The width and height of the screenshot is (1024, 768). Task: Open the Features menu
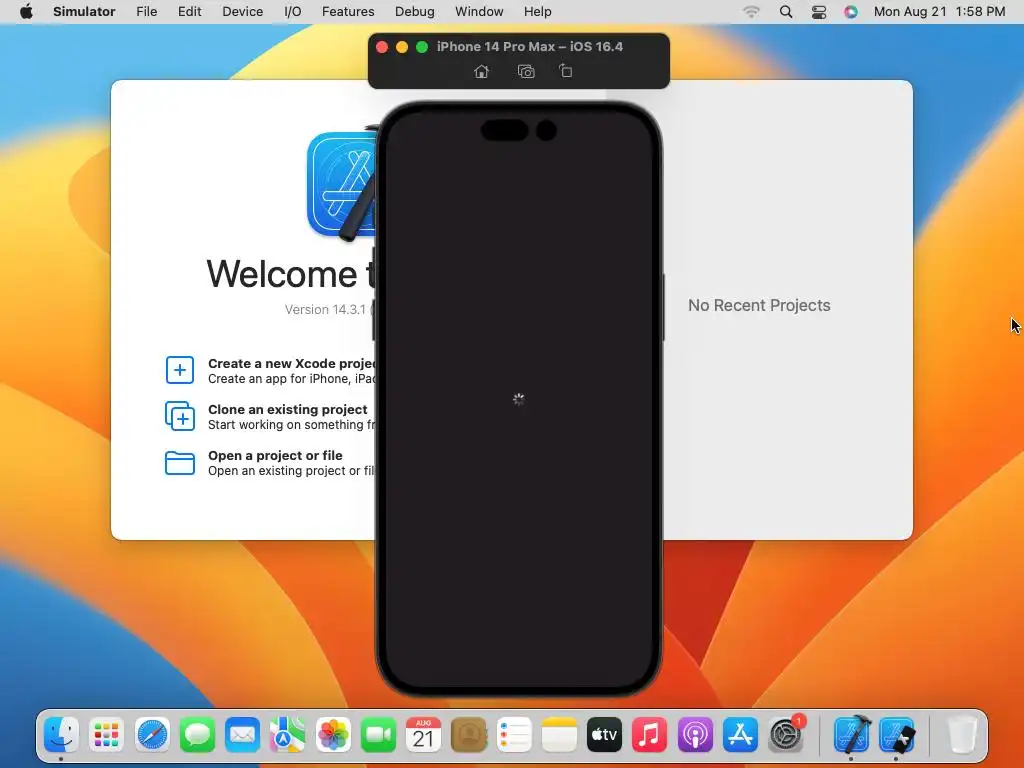coord(348,11)
